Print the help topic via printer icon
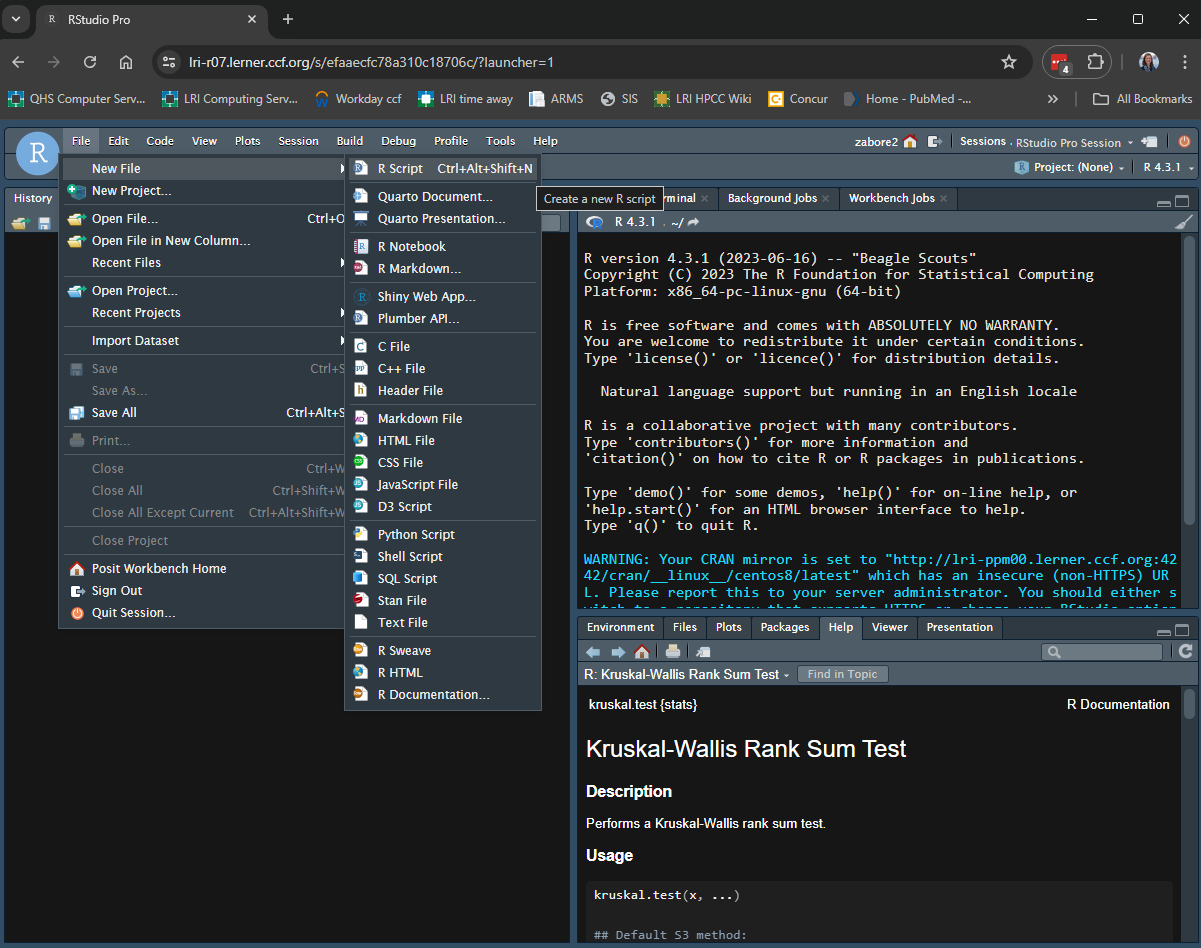1201x948 pixels. pyautogui.click(x=673, y=652)
